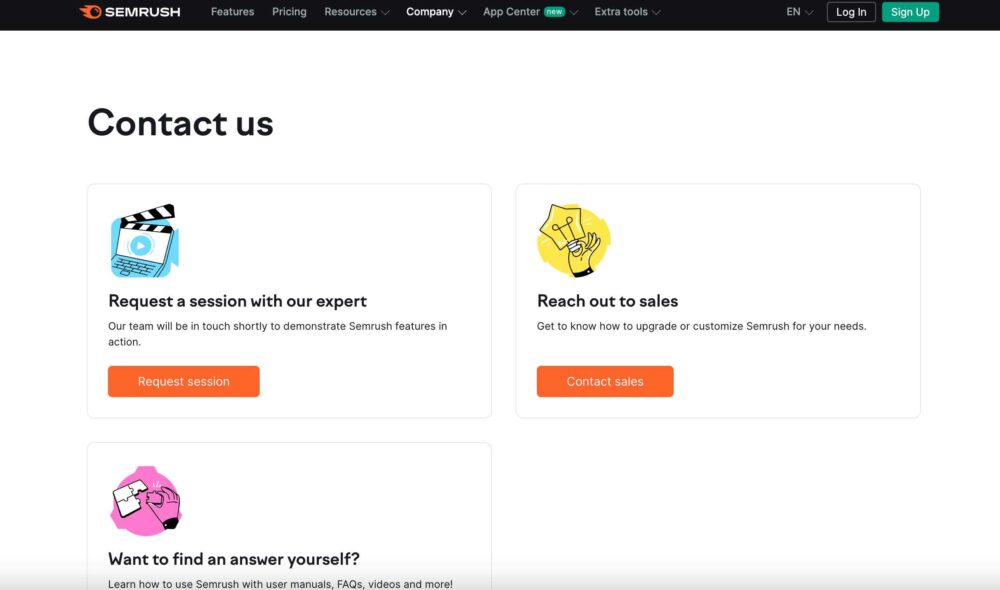Click the 'Request a session with our expert' heading
Screen dimensions: 1000x590
(x=237, y=301)
